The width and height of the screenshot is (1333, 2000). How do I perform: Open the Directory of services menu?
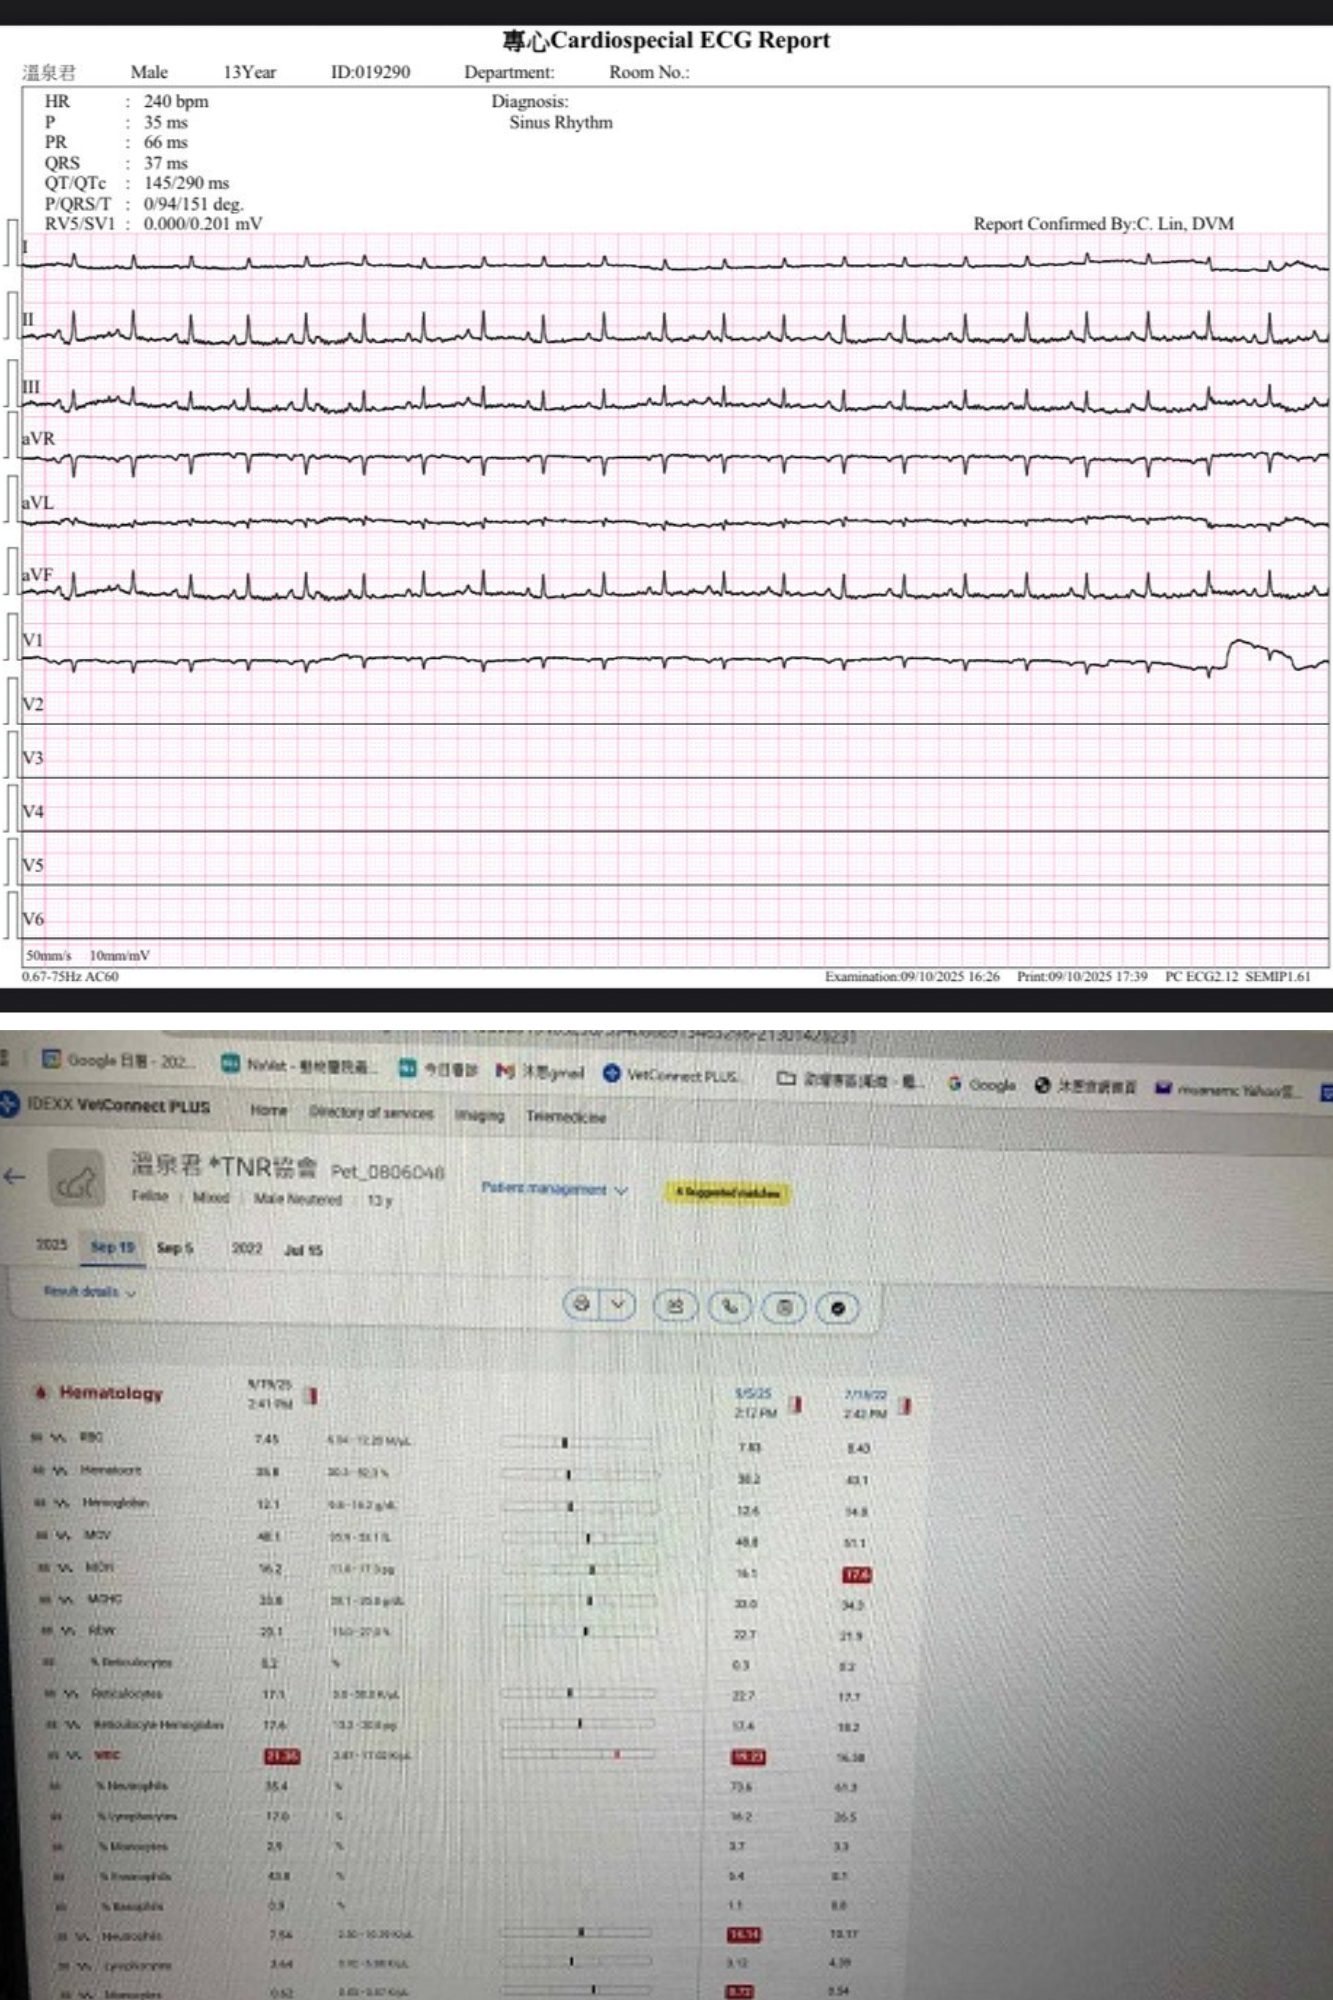tap(371, 1112)
